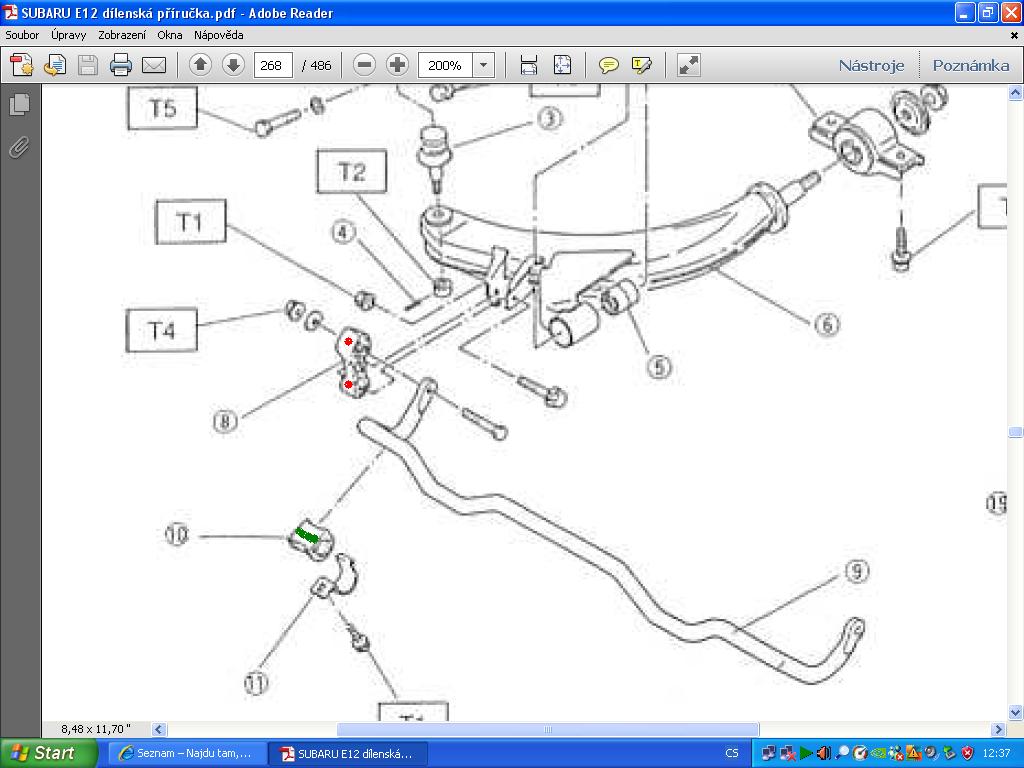This screenshot has height=768, width=1024.
Task: Click the vertical scrollbar thumb
Action: pyautogui.click(x=1015, y=432)
